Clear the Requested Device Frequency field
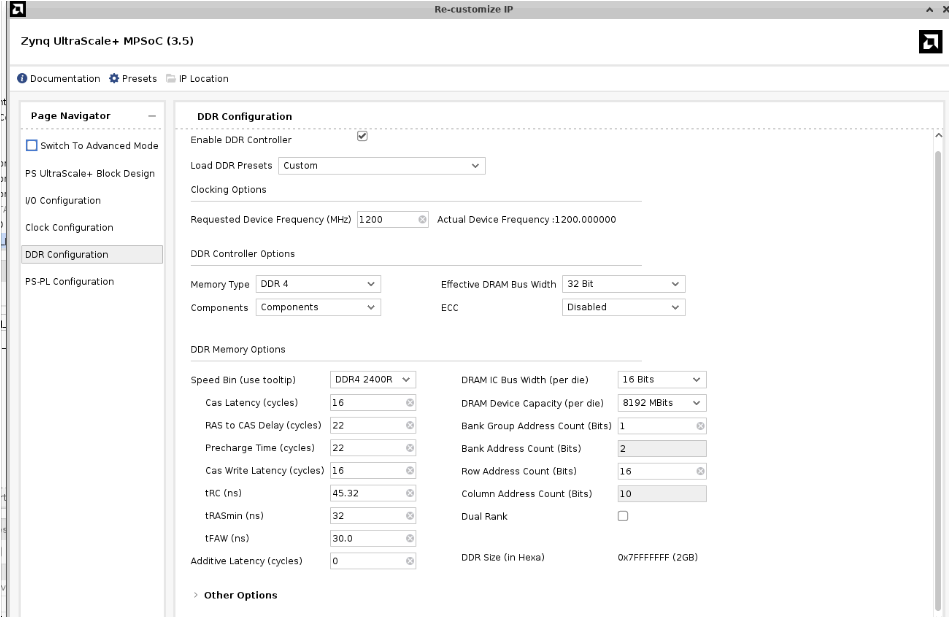This screenshot has height=618, width=950. (x=422, y=220)
